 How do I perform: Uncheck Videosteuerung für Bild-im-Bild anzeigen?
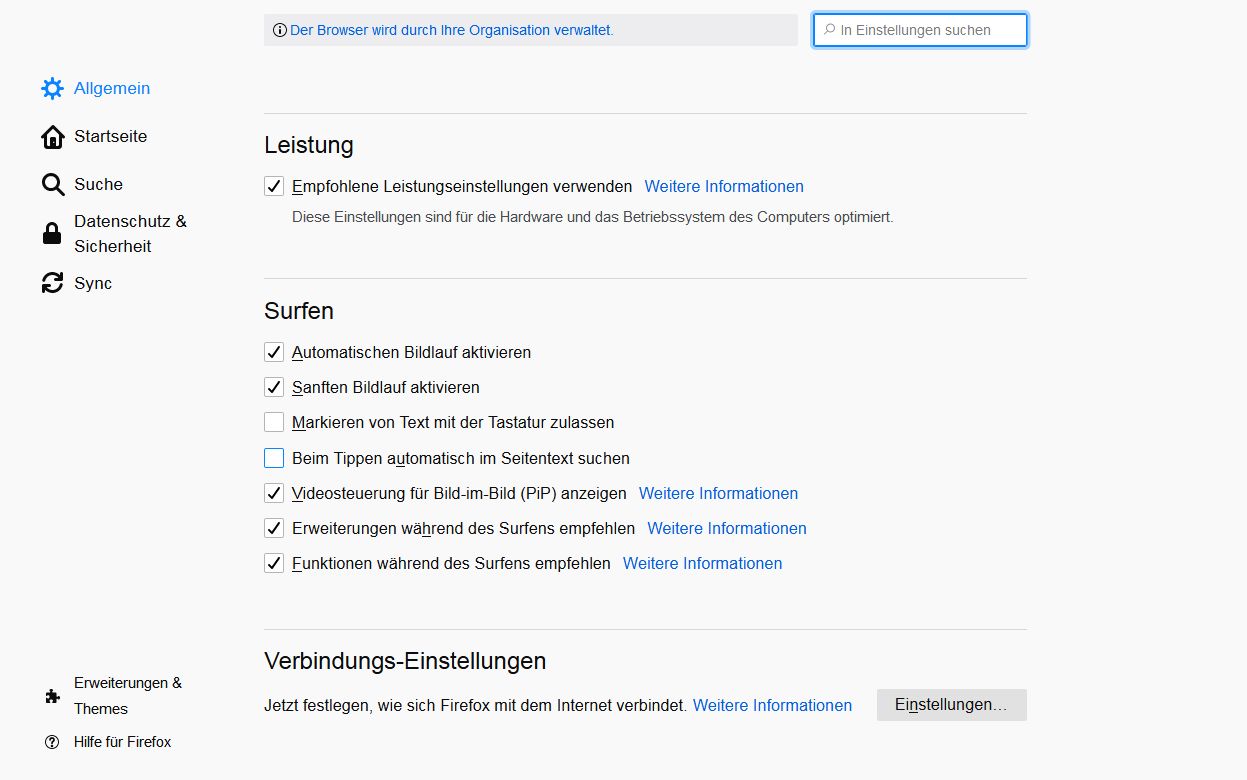274,494
